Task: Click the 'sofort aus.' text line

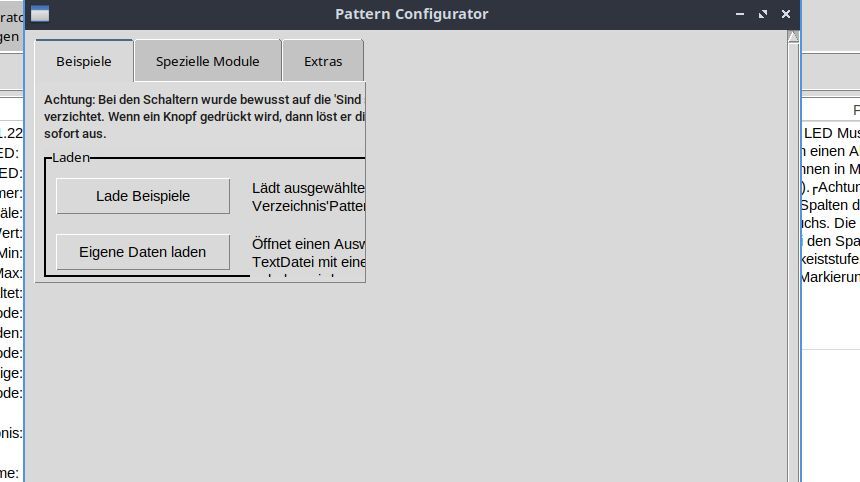Action: click(x=75, y=133)
